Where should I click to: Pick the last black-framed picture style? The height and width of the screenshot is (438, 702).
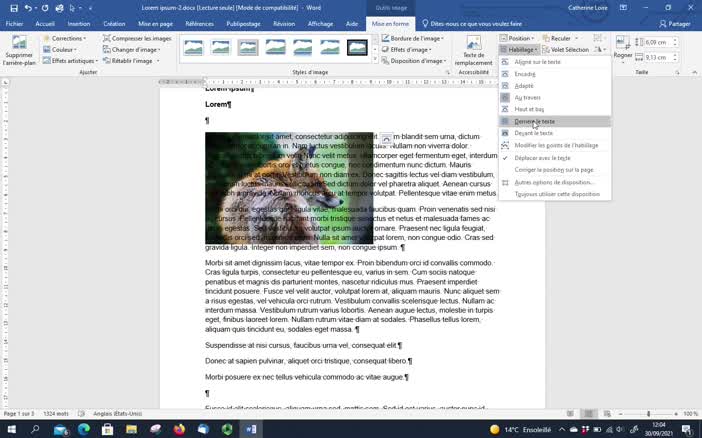[357, 48]
